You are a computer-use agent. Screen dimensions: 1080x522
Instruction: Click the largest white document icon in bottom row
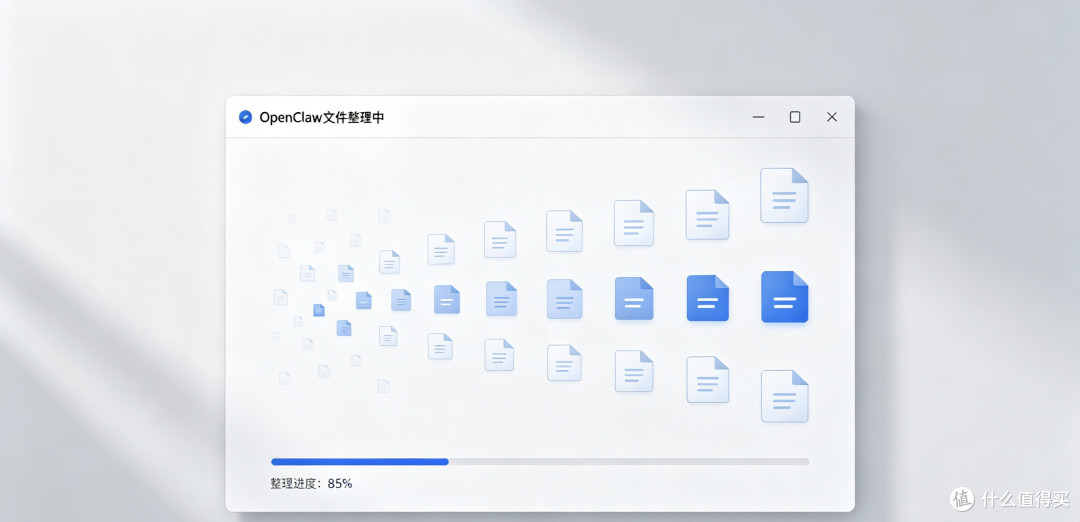tap(785, 396)
